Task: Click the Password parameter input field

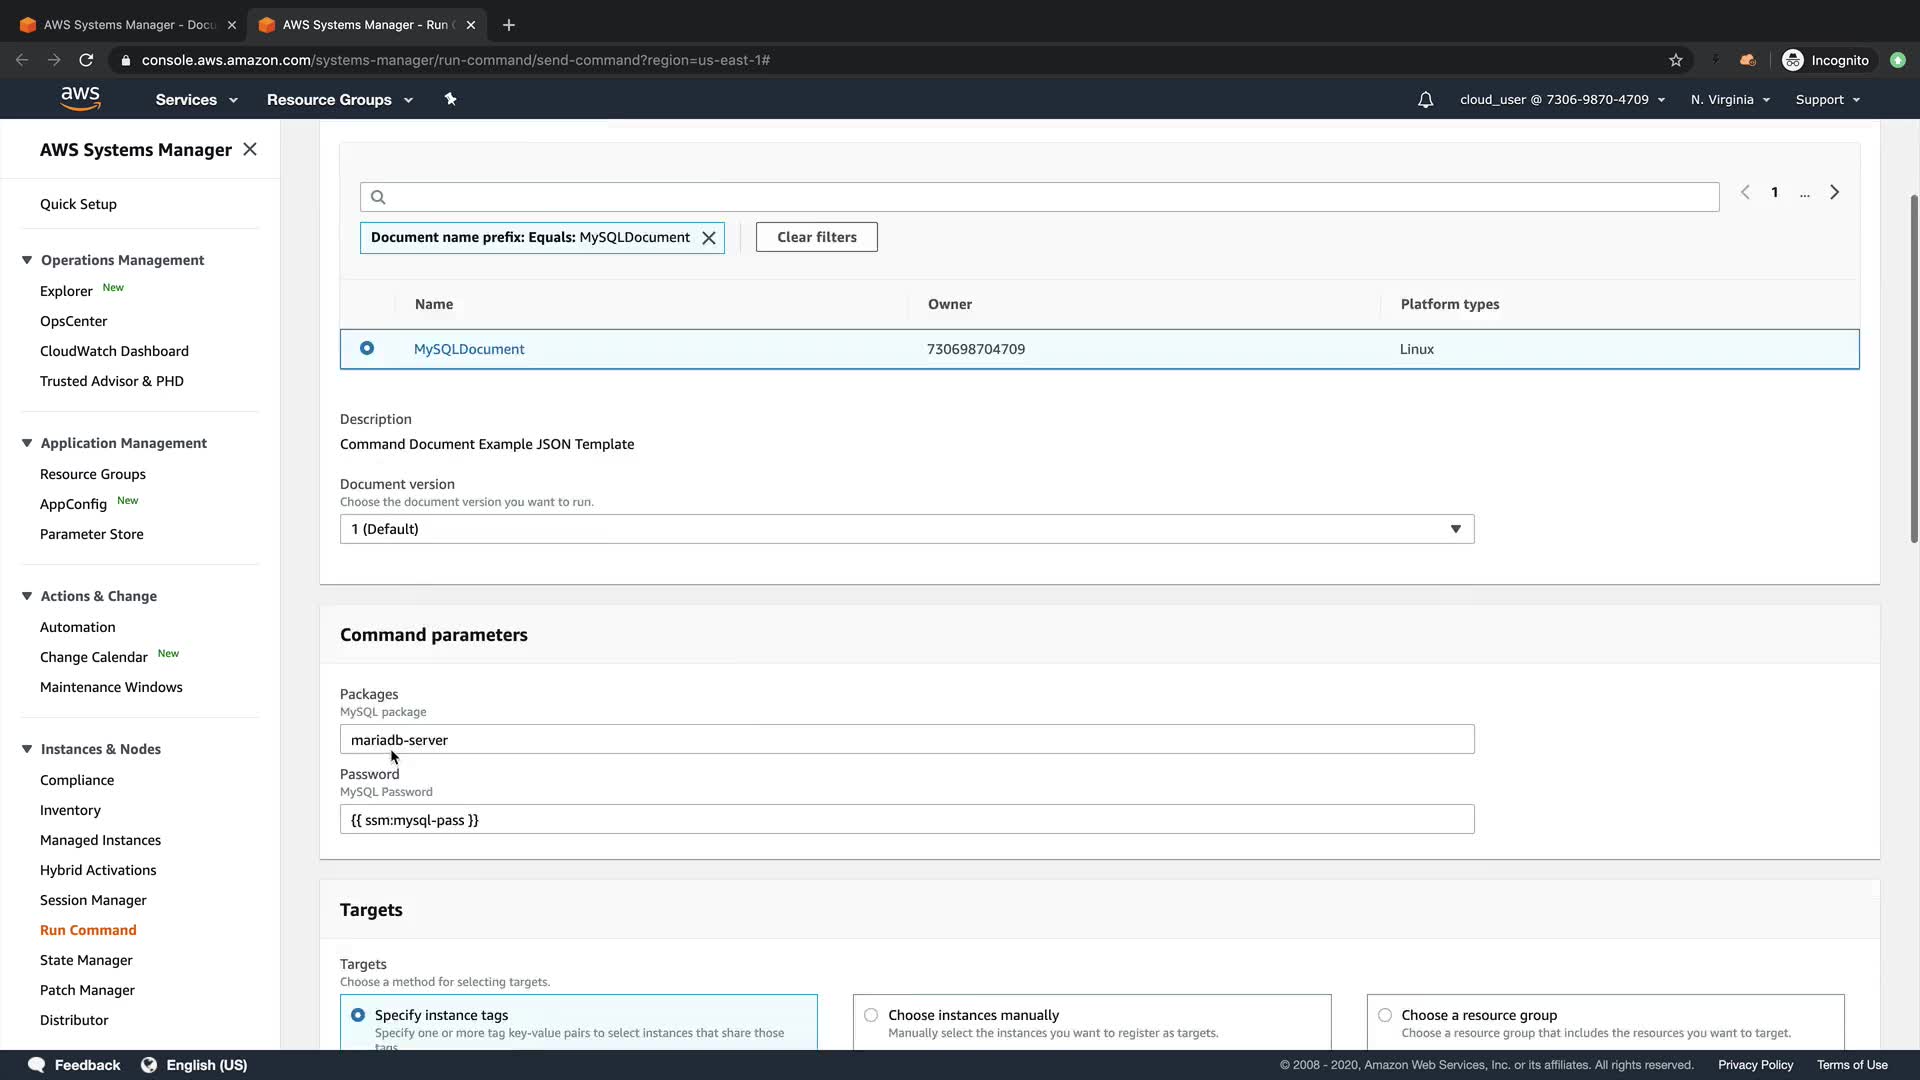Action: (906, 820)
